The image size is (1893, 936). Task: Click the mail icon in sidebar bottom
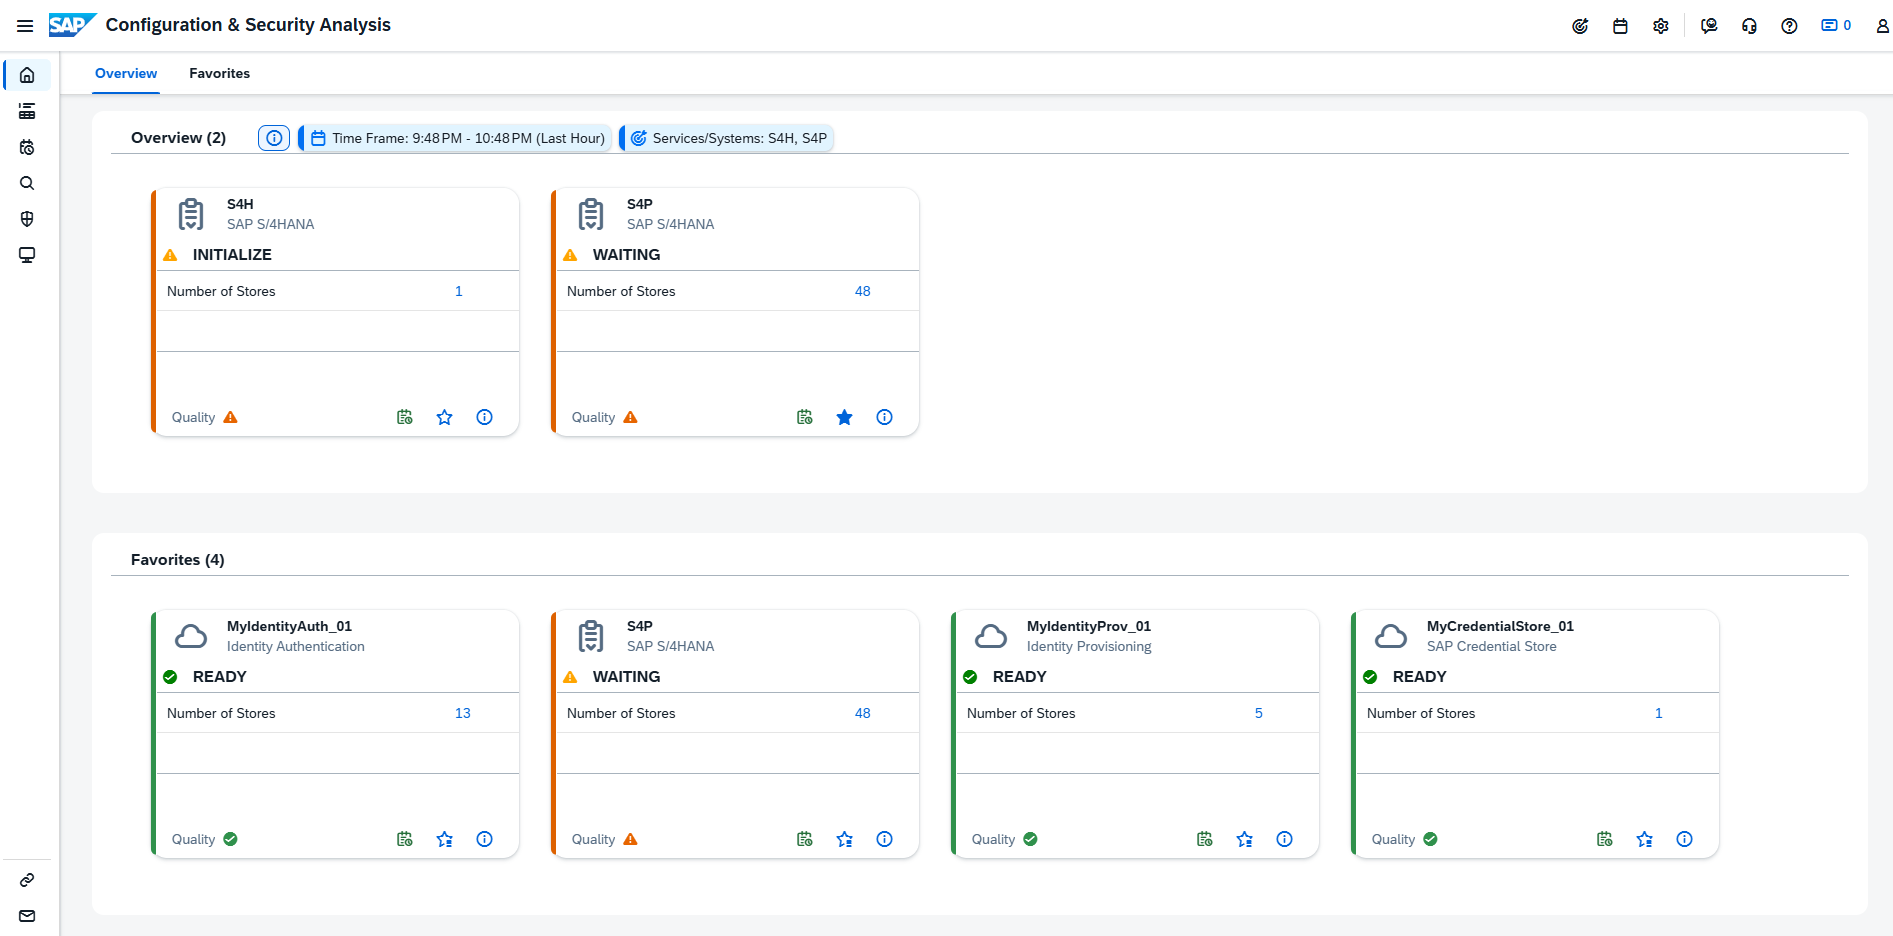(x=27, y=916)
